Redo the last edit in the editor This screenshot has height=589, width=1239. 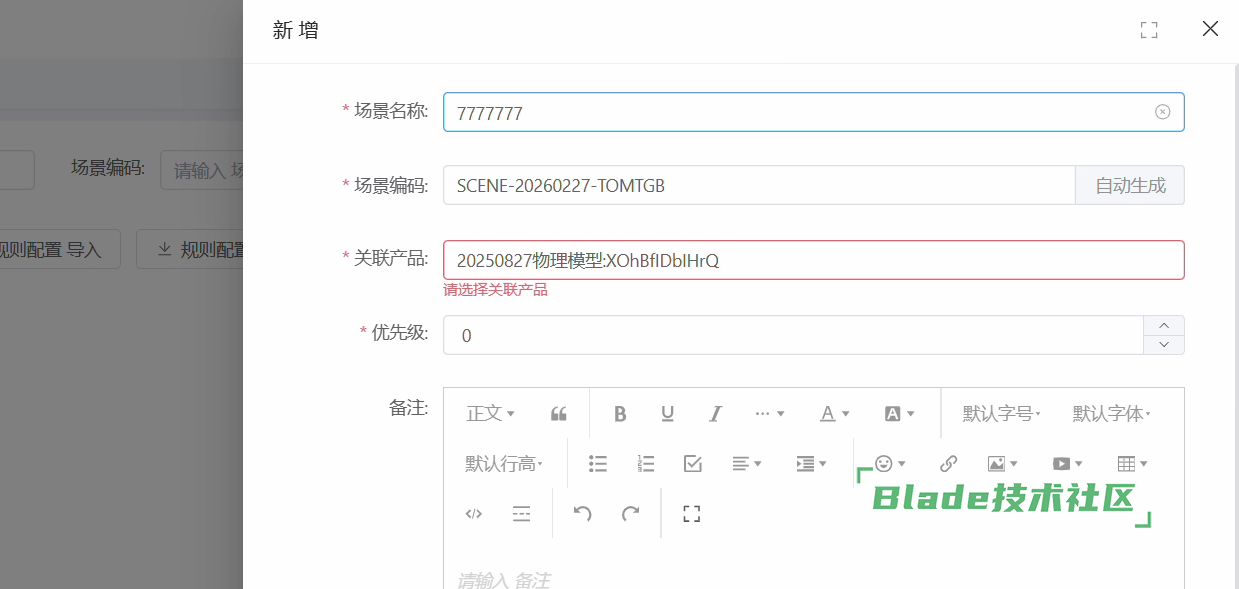tap(630, 513)
